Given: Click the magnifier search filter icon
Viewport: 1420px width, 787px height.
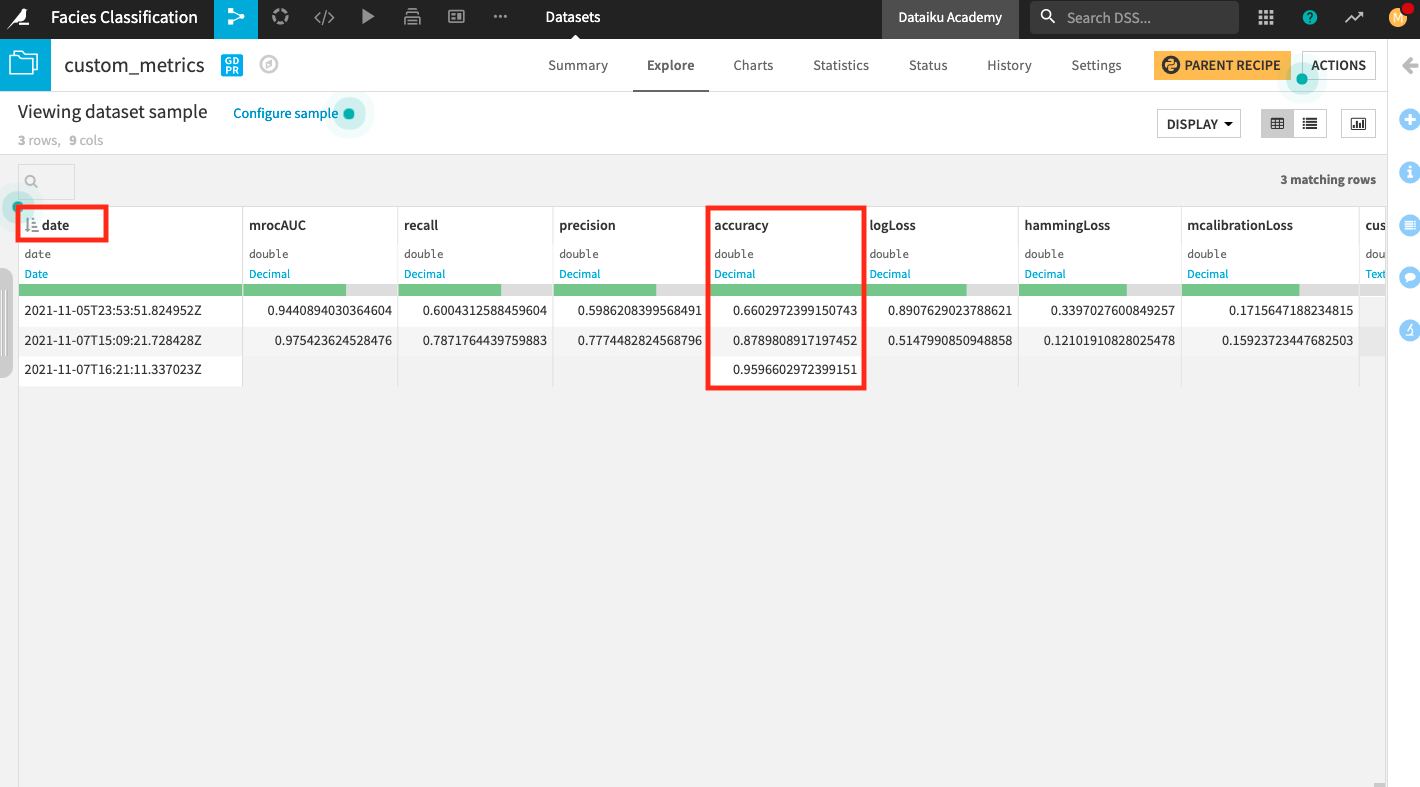Looking at the screenshot, I should pos(31,181).
